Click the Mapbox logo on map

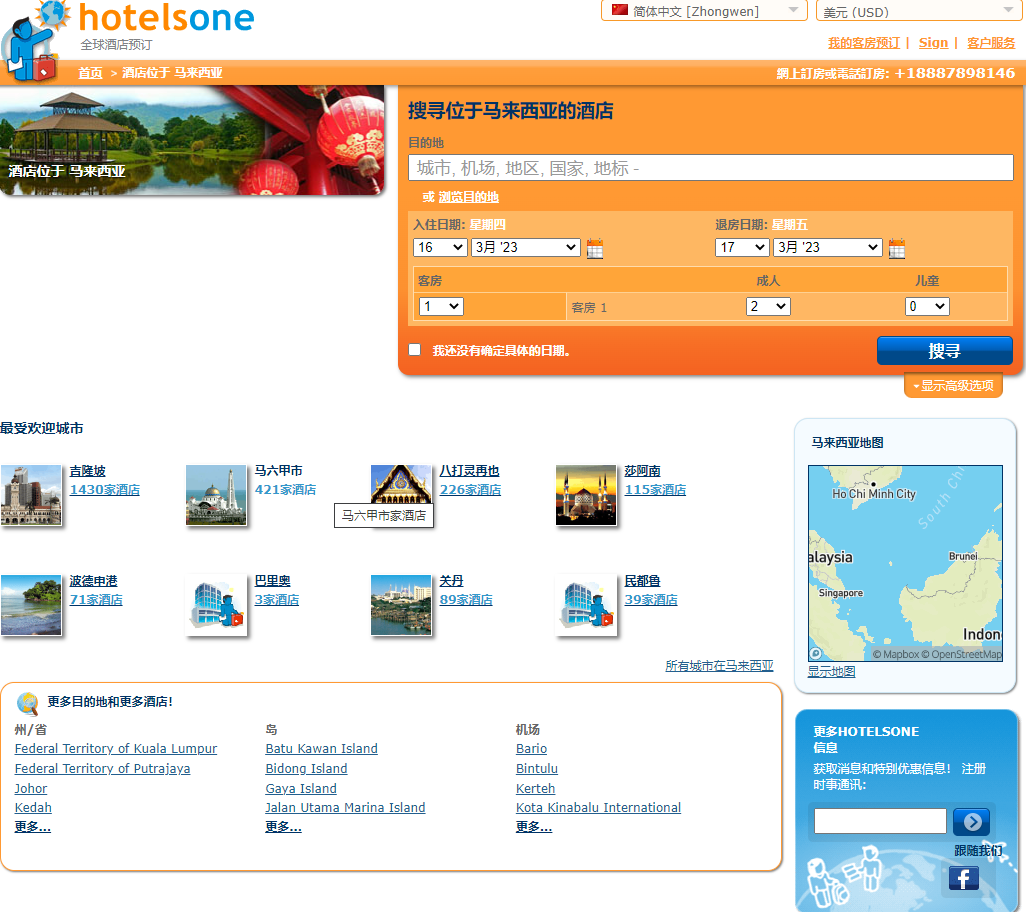[815, 653]
